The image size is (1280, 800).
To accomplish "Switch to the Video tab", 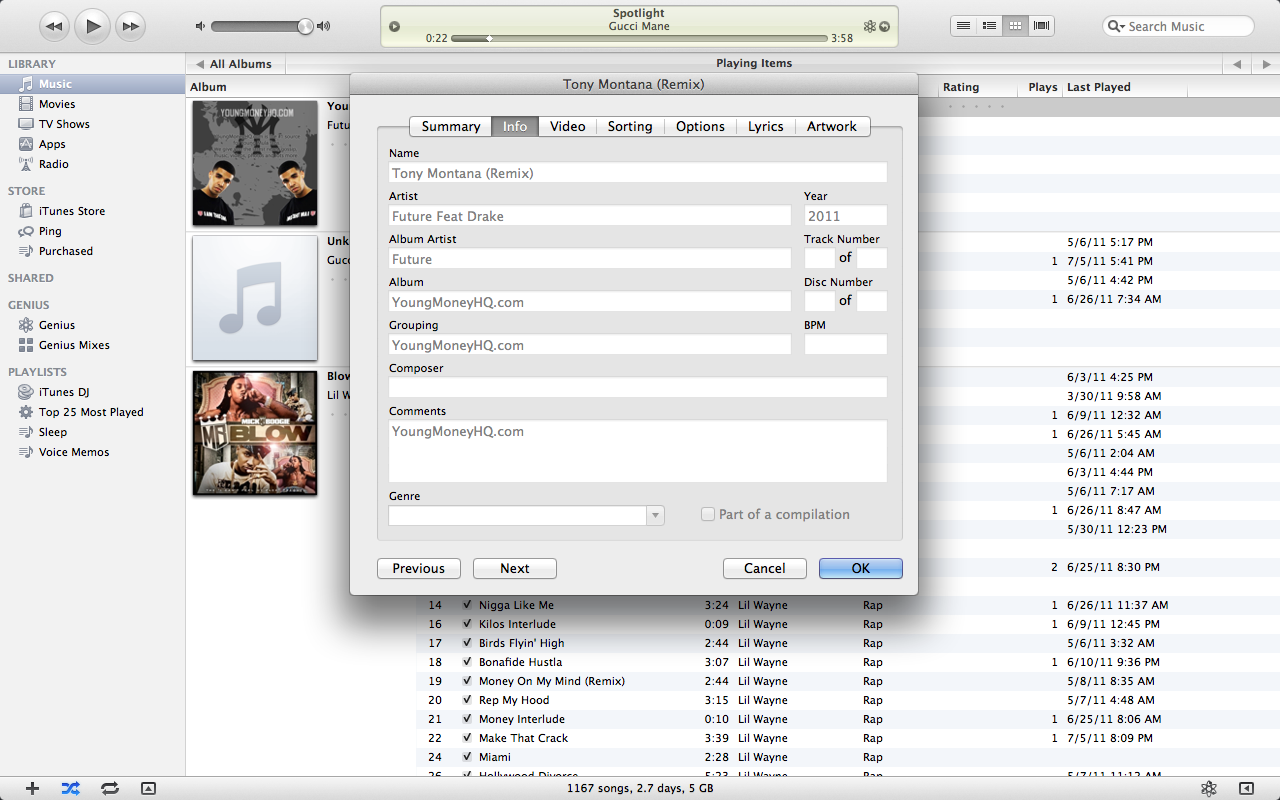I will 567,126.
